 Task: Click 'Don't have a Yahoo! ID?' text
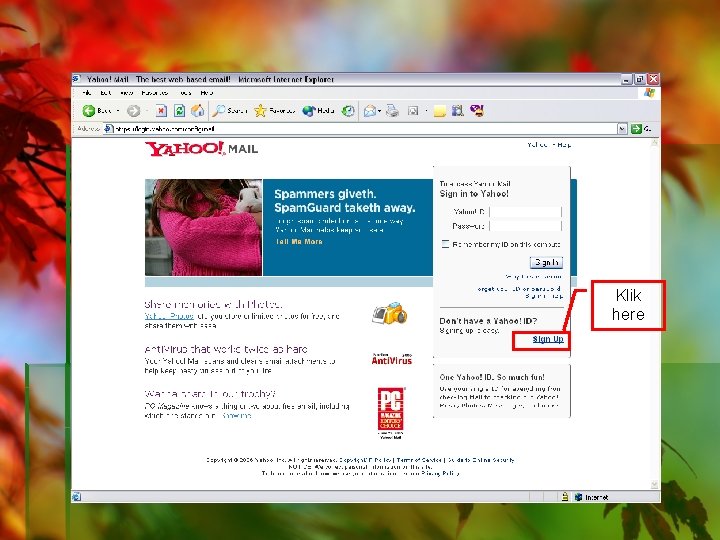pos(488,321)
